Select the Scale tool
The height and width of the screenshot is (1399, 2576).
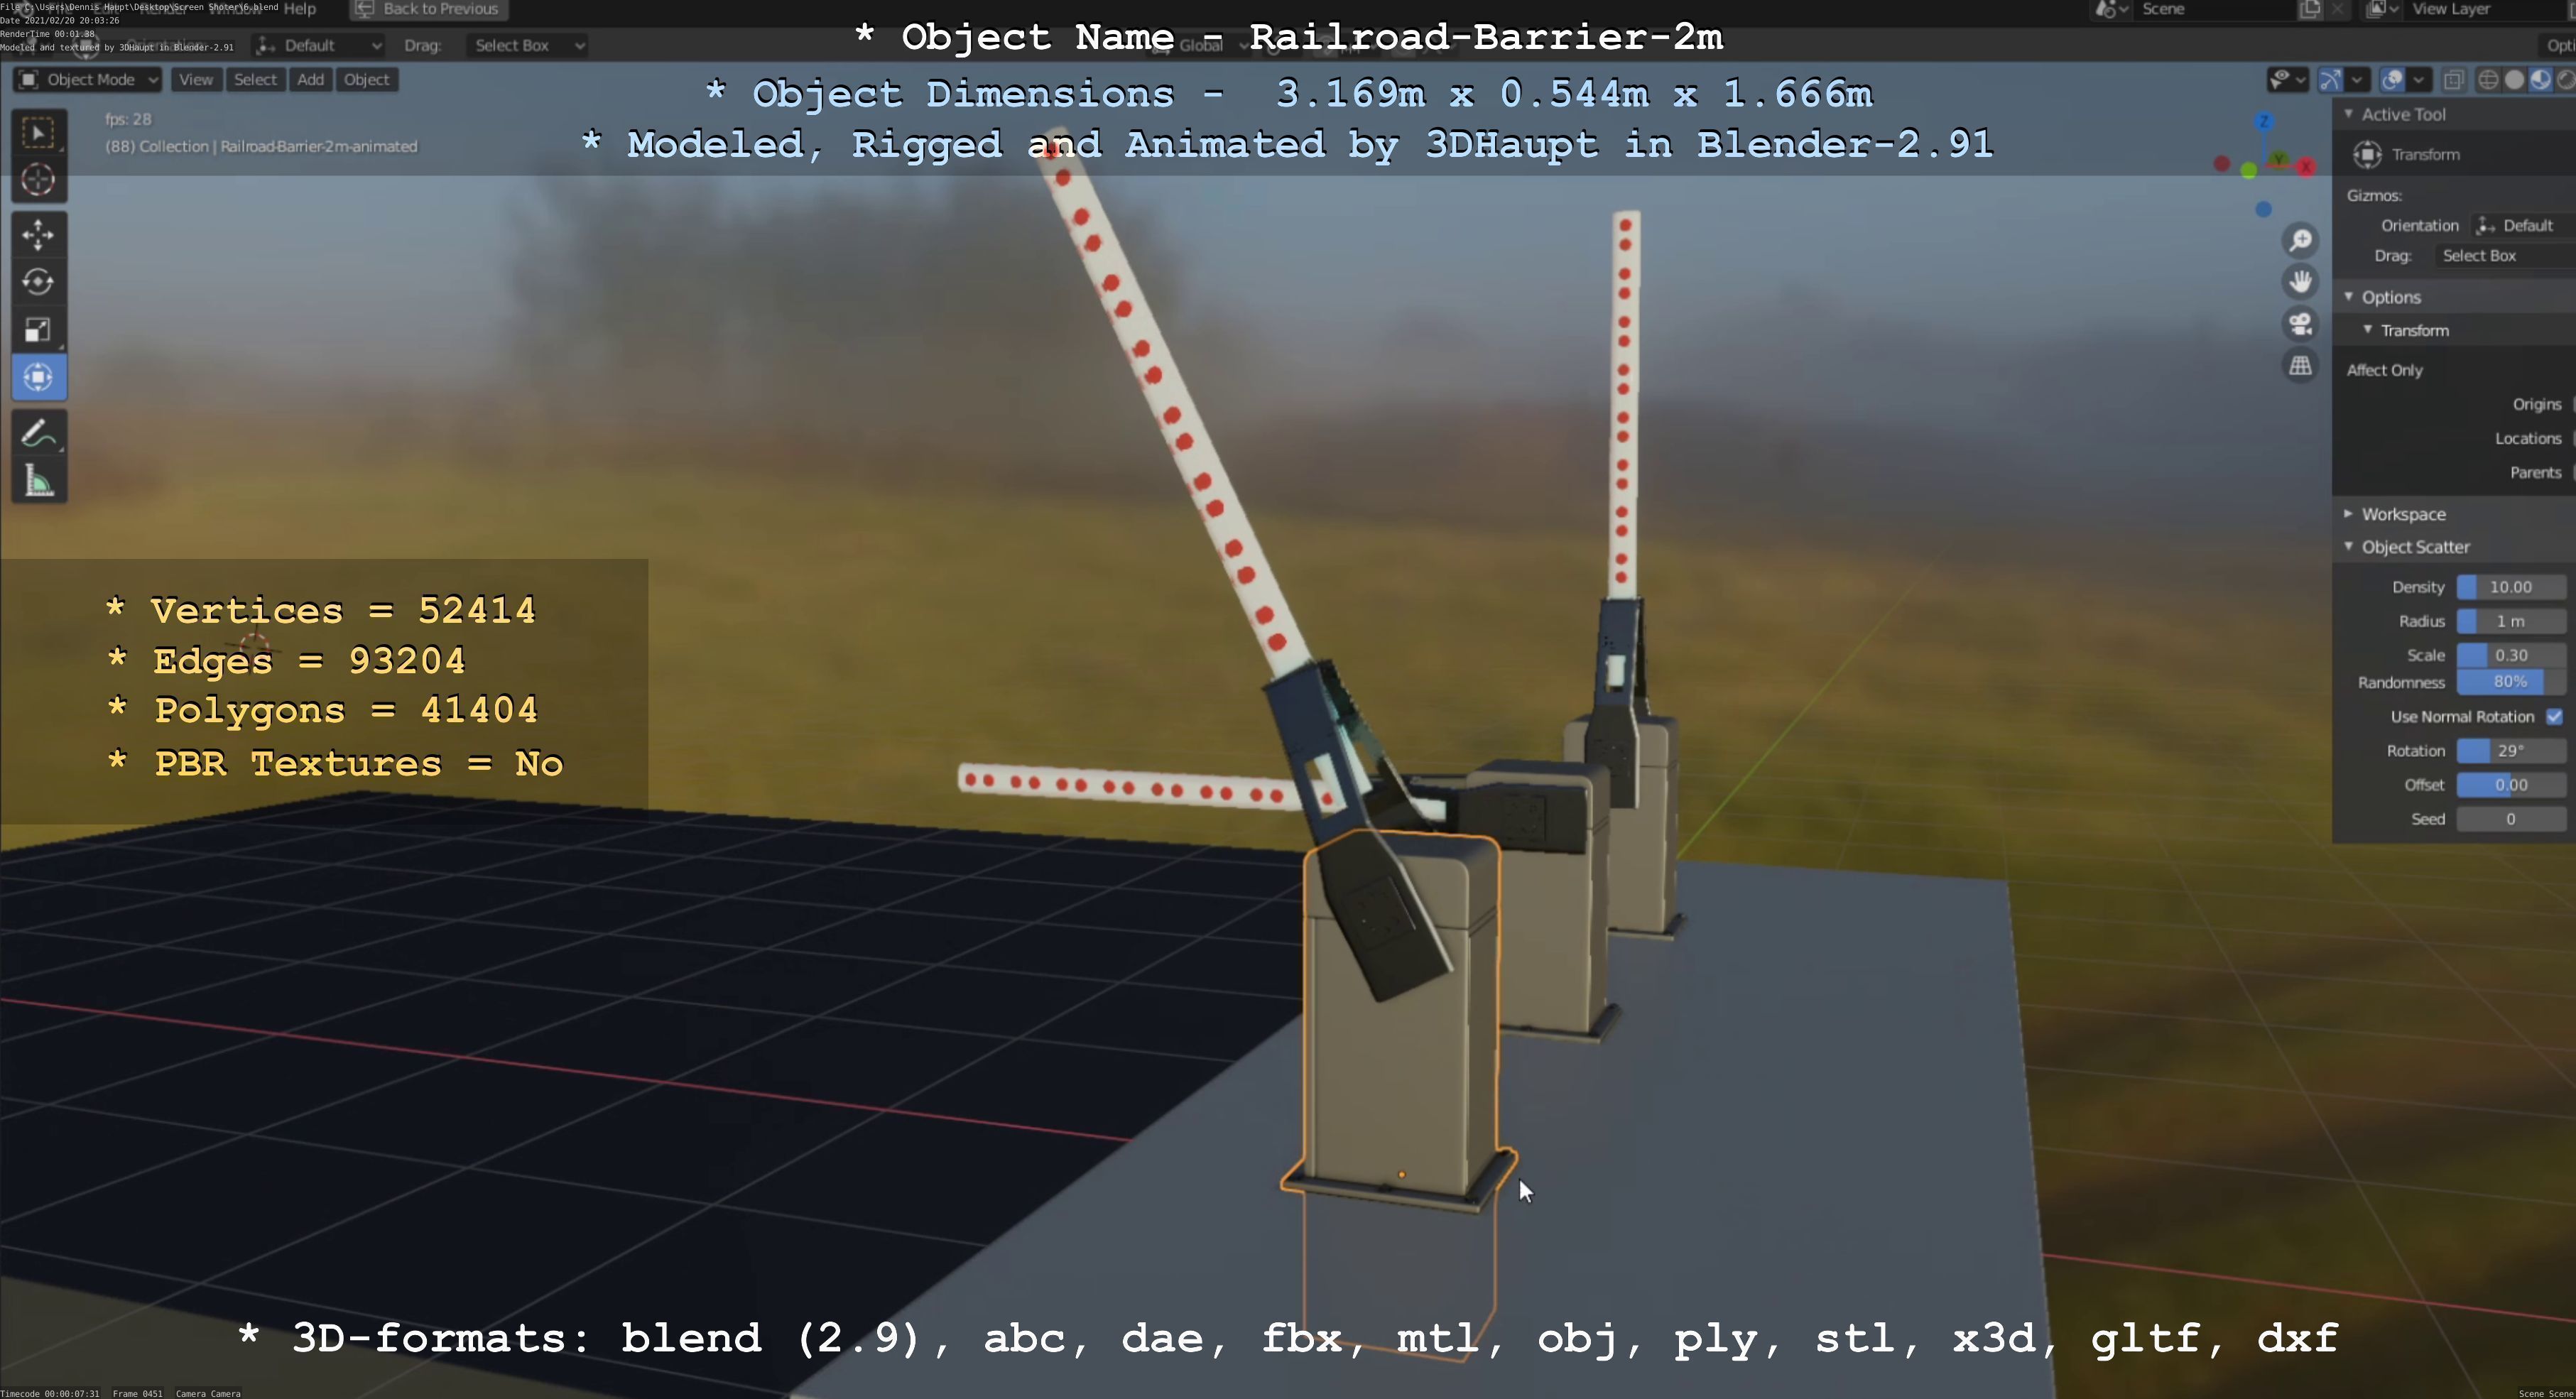point(38,330)
